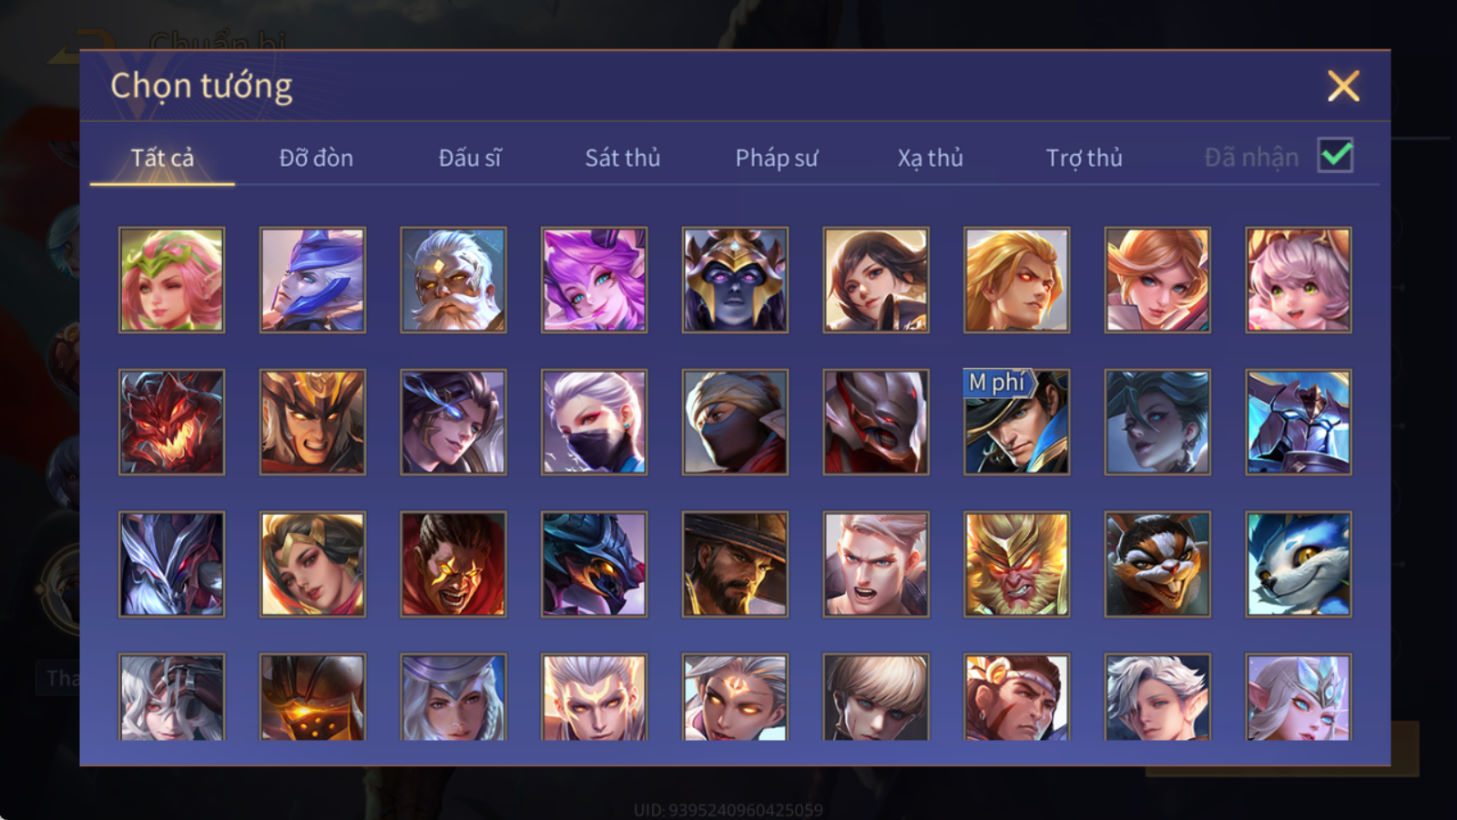The image size is (1457, 820).
Task: Select the straw-hat bearded swordsman hero
Action: click(735, 564)
